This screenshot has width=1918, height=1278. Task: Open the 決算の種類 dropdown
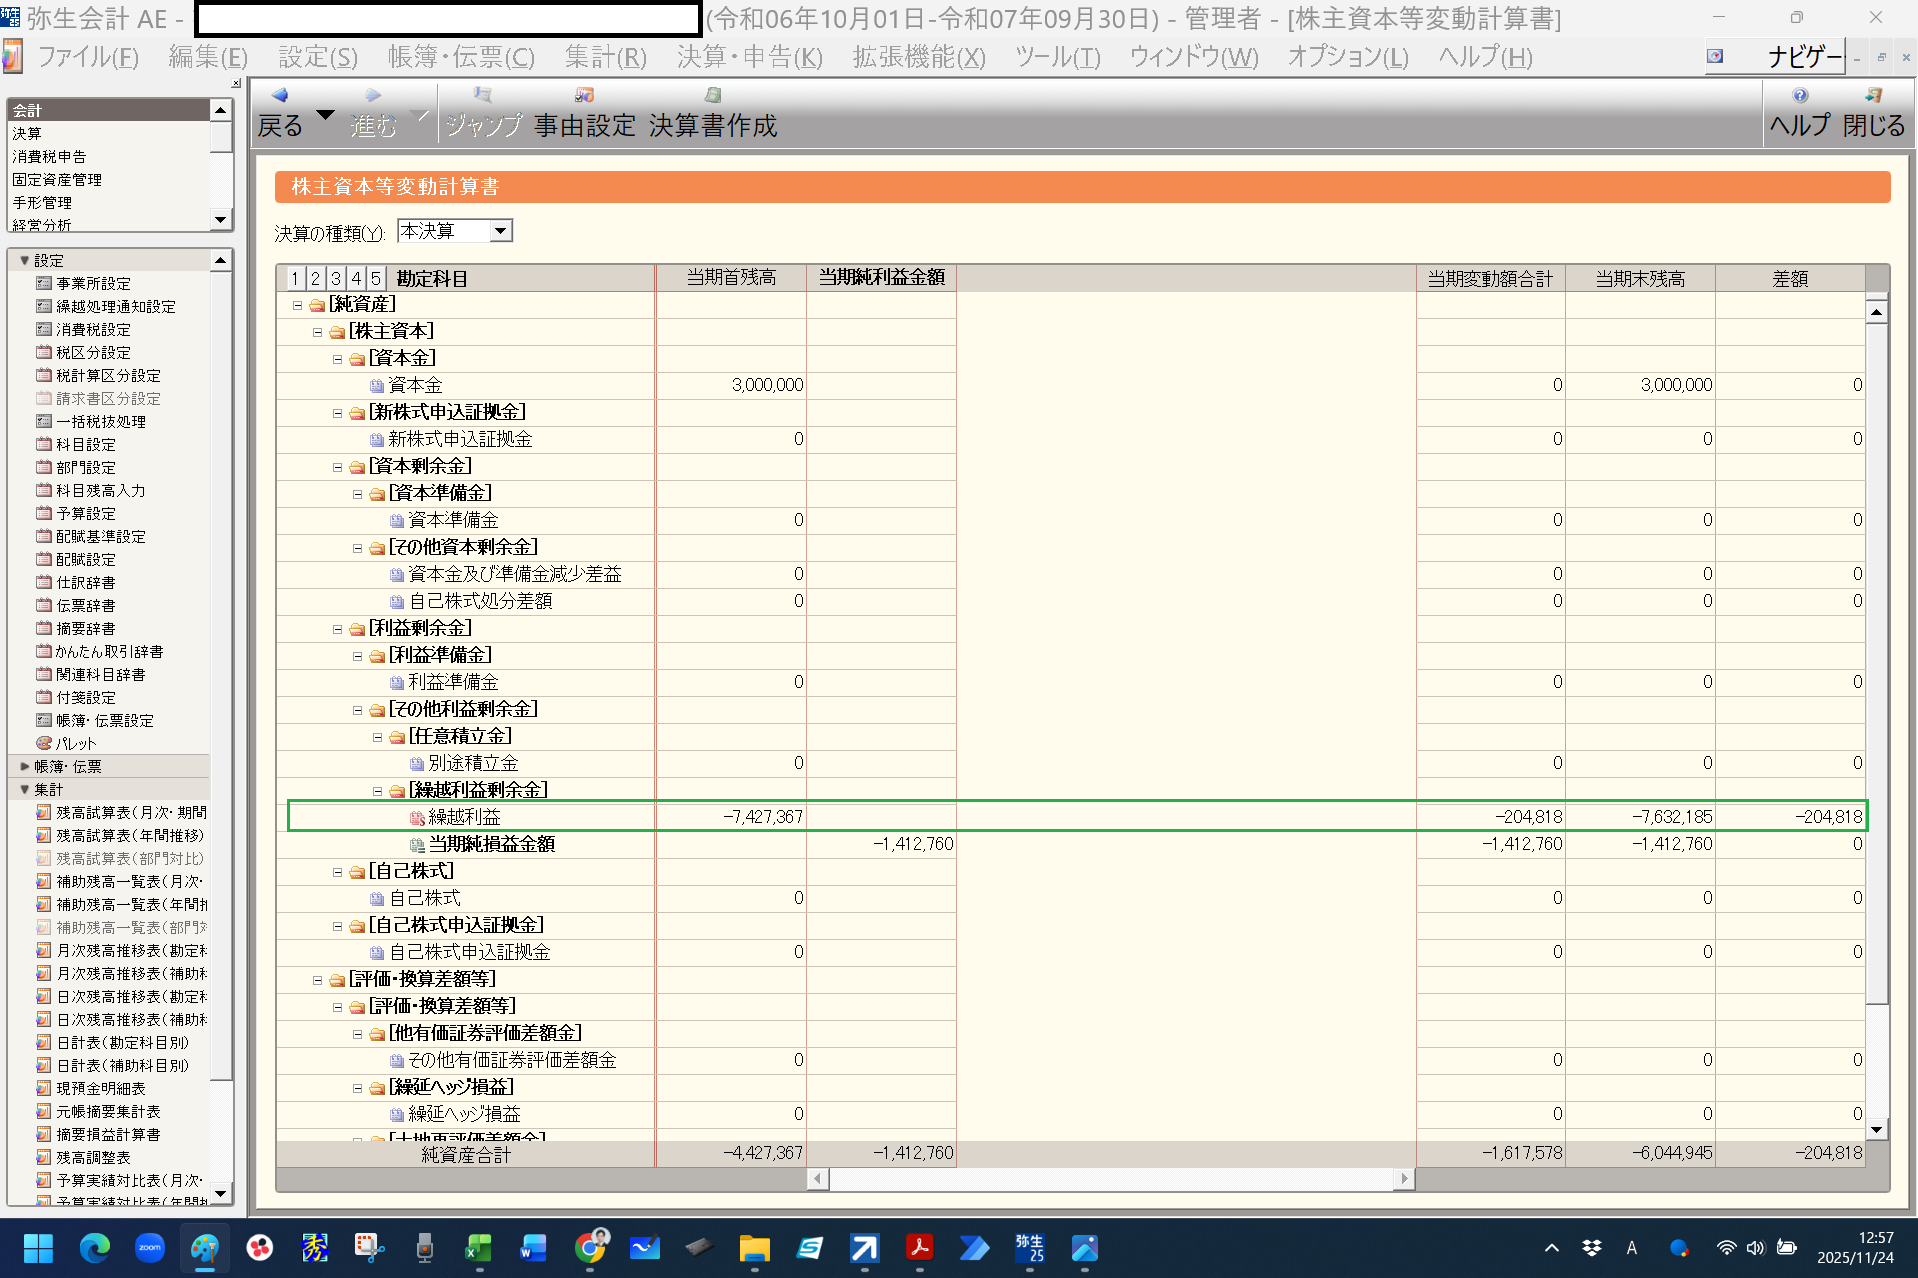(500, 232)
